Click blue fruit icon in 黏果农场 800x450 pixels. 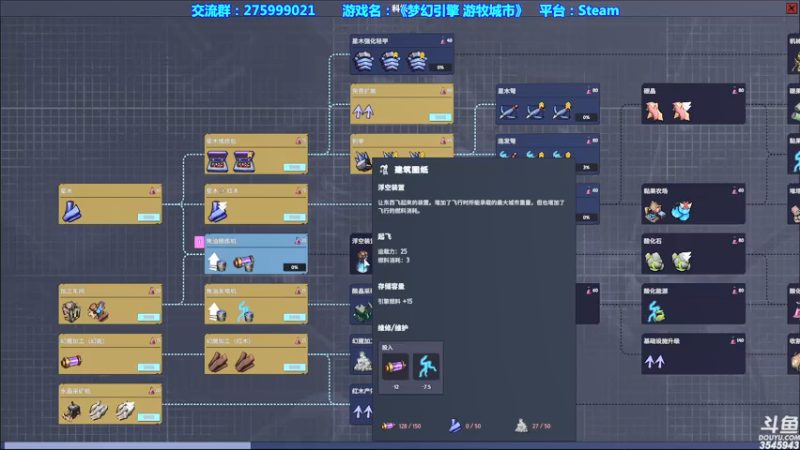(682, 211)
